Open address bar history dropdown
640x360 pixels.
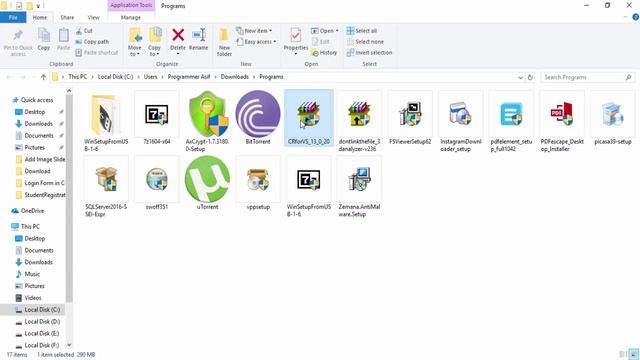pyautogui.click(x=520, y=77)
